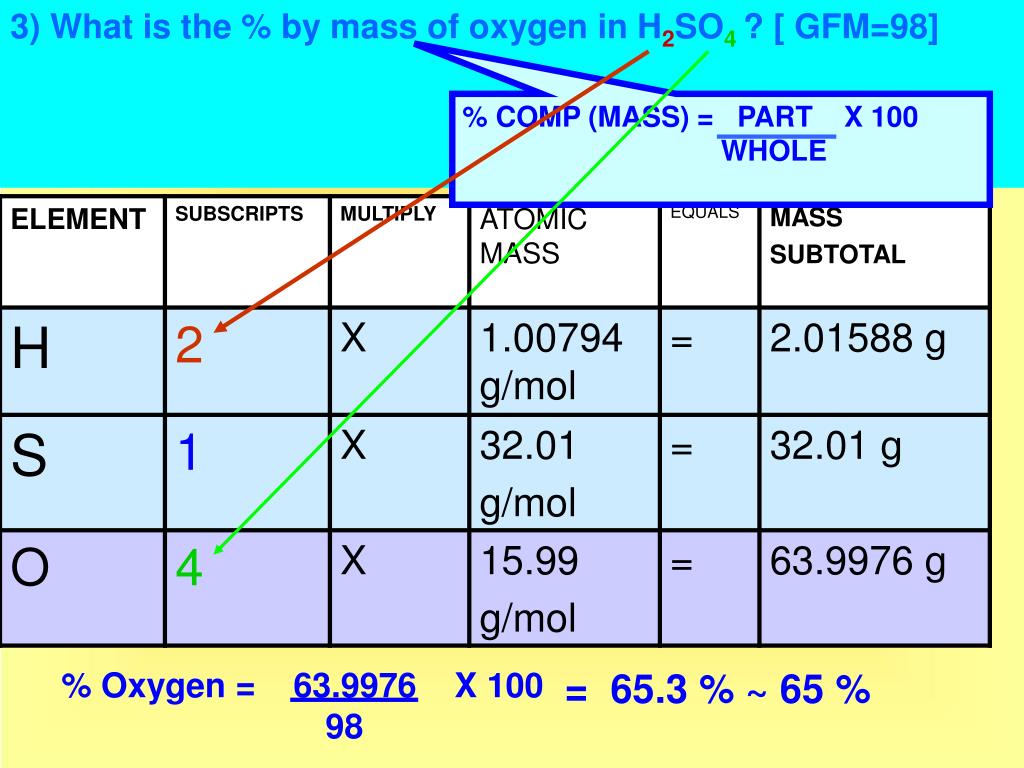Click 'X 100' in the formula box
This screenshot has height=768, width=1024.
(x=881, y=117)
